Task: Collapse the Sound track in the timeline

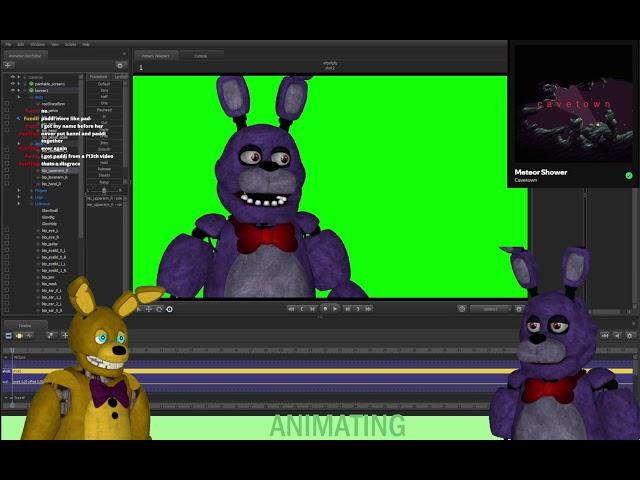Action: [x=6, y=398]
